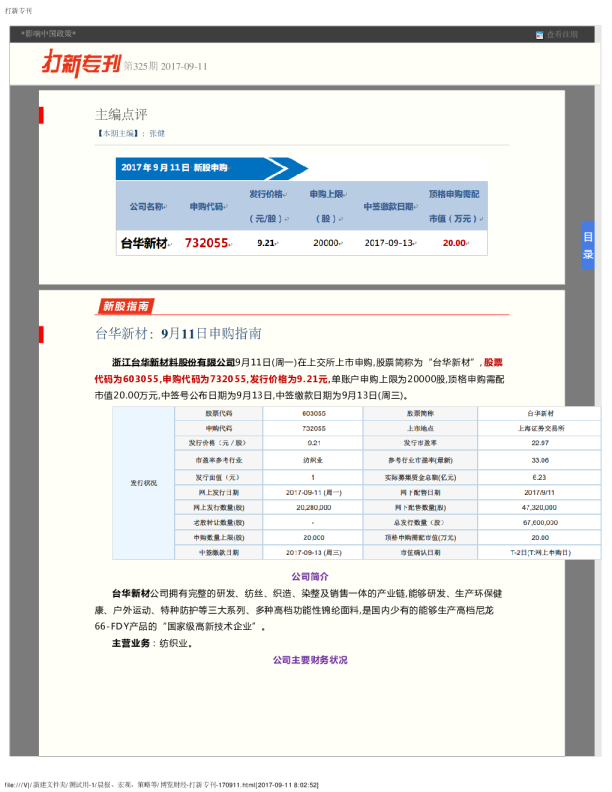Open the underlined 浙江台华新材料股份有限公司 link
612x792 pixels.
(172, 361)
